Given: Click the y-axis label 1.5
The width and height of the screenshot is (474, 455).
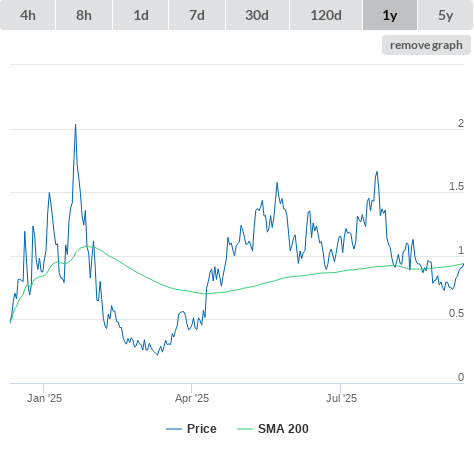Looking at the screenshot, I should pyautogui.click(x=456, y=187).
